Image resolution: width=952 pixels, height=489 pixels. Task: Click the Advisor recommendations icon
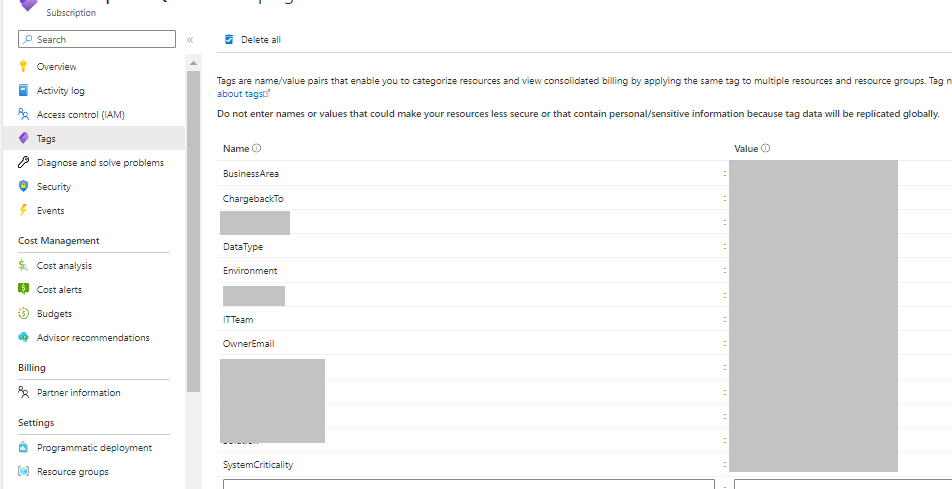click(x=24, y=338)
